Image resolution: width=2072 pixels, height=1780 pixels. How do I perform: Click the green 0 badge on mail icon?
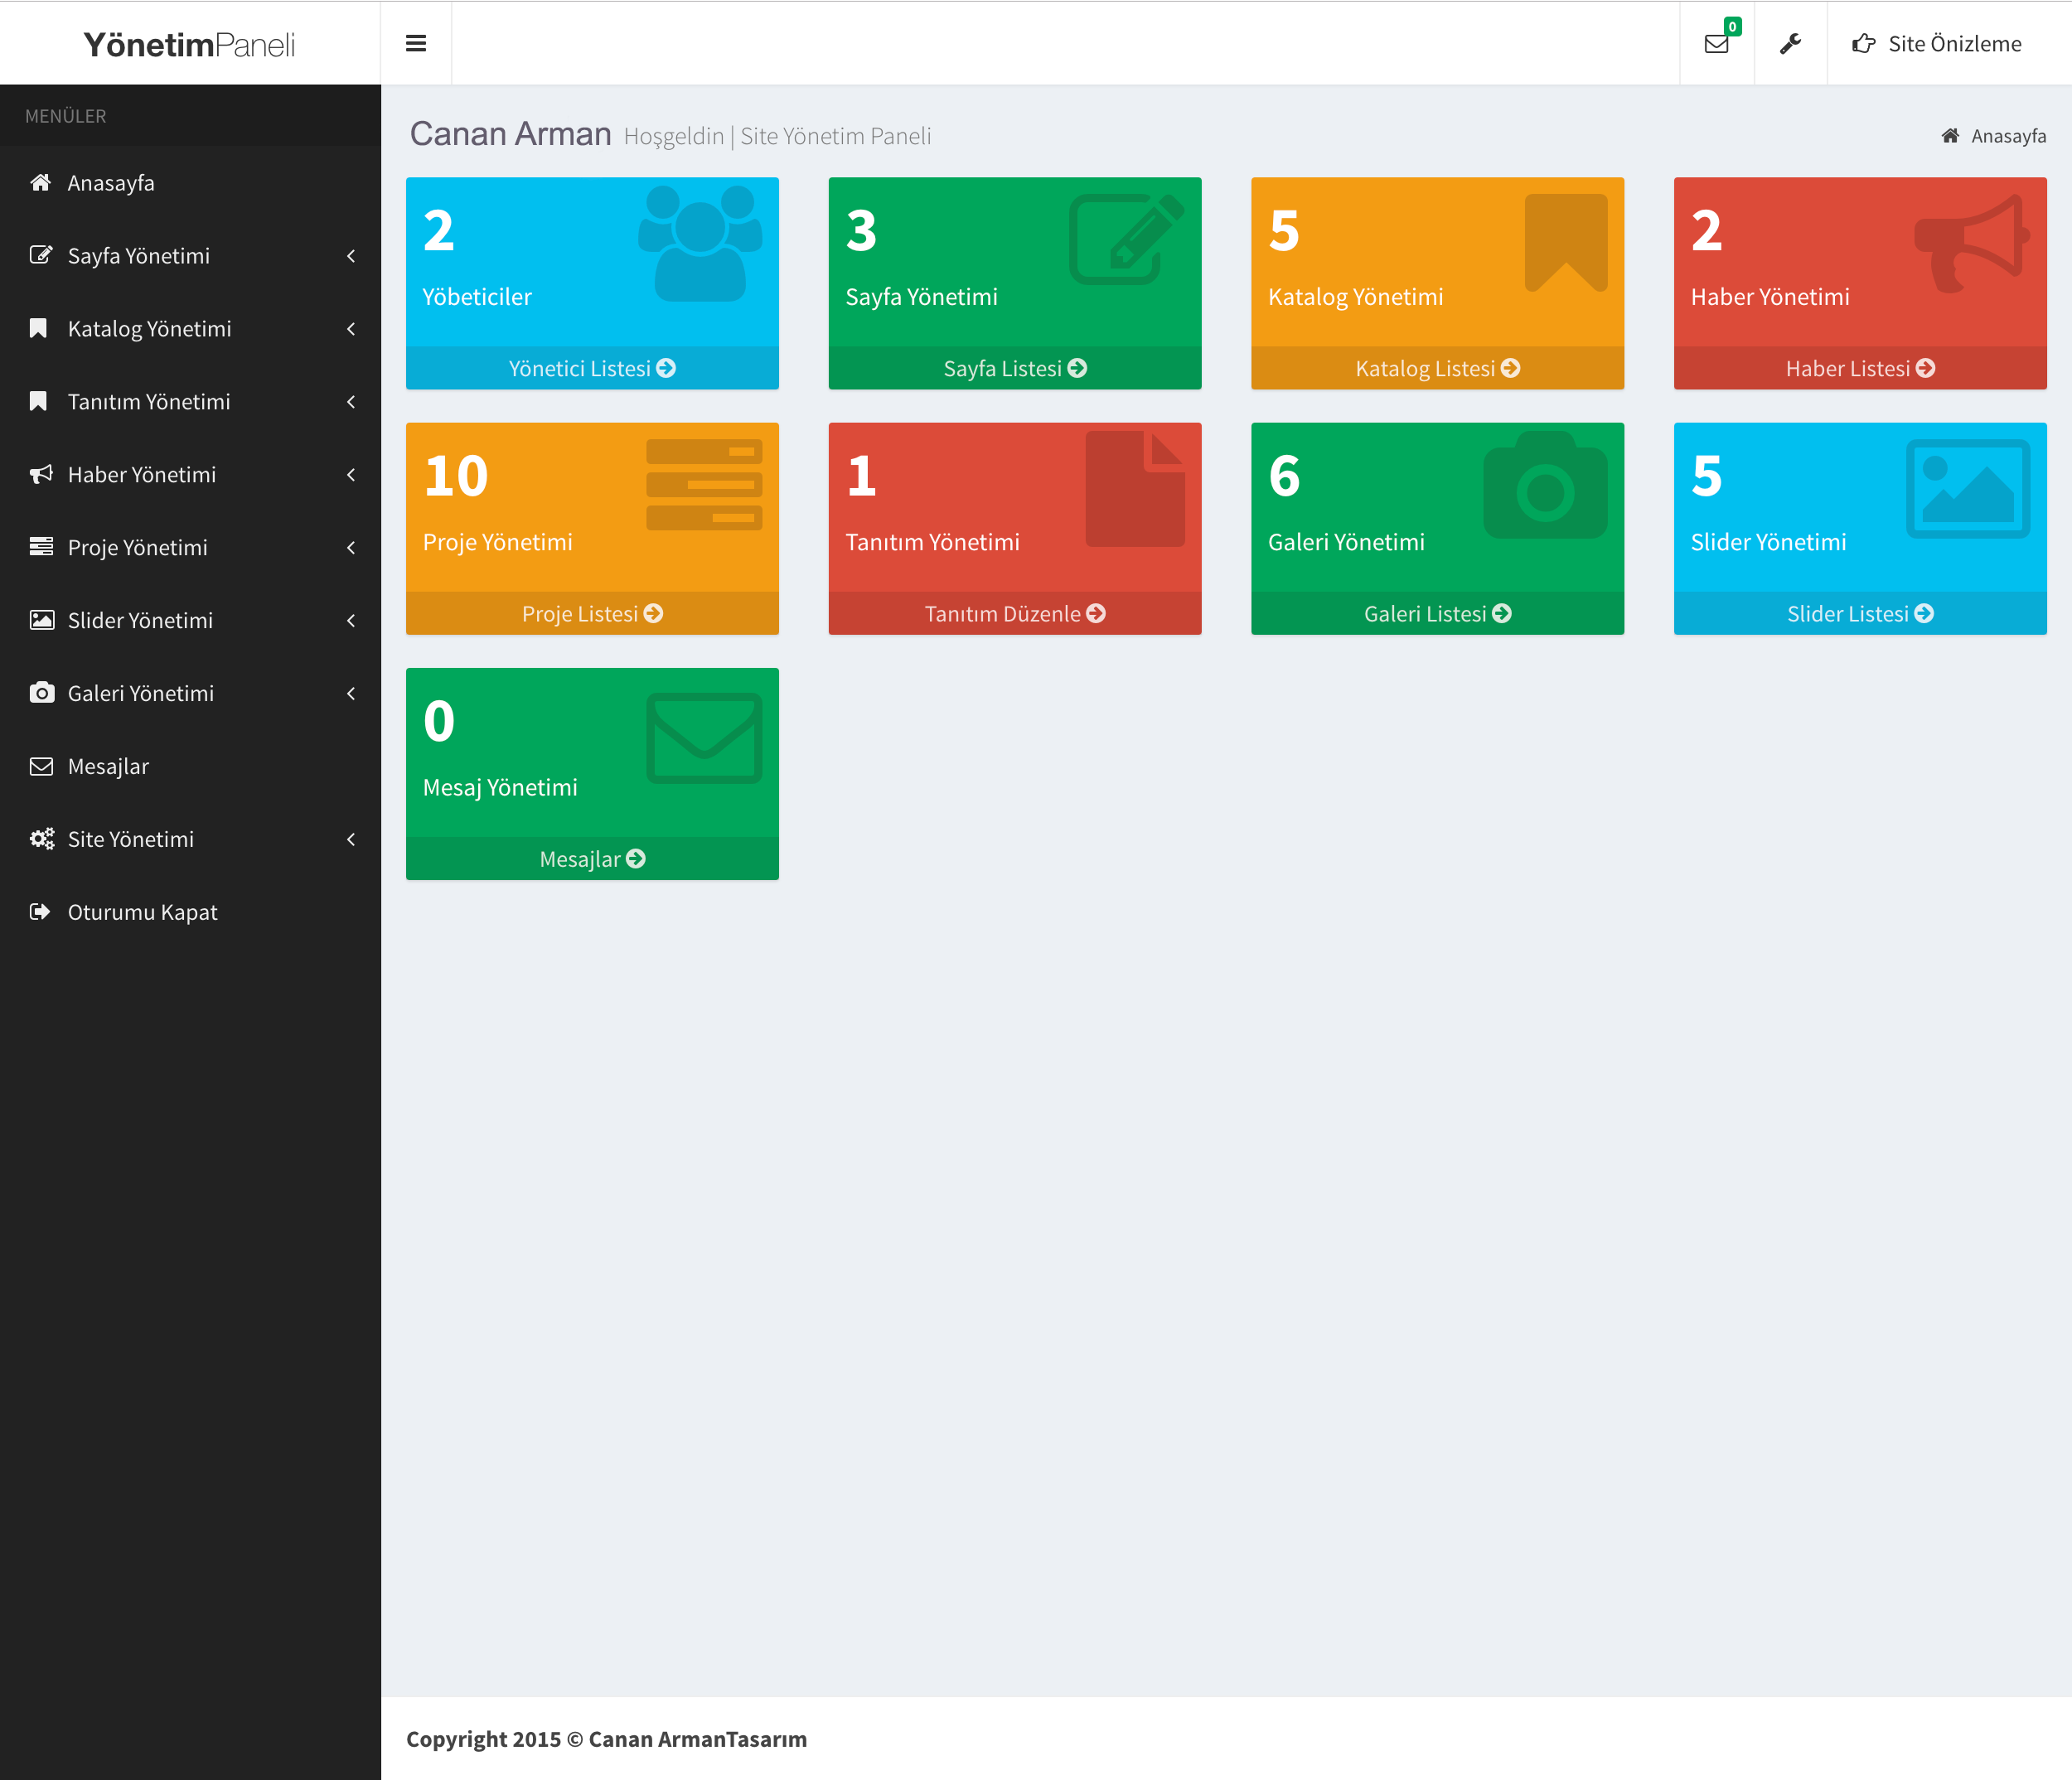(1732, 26)
